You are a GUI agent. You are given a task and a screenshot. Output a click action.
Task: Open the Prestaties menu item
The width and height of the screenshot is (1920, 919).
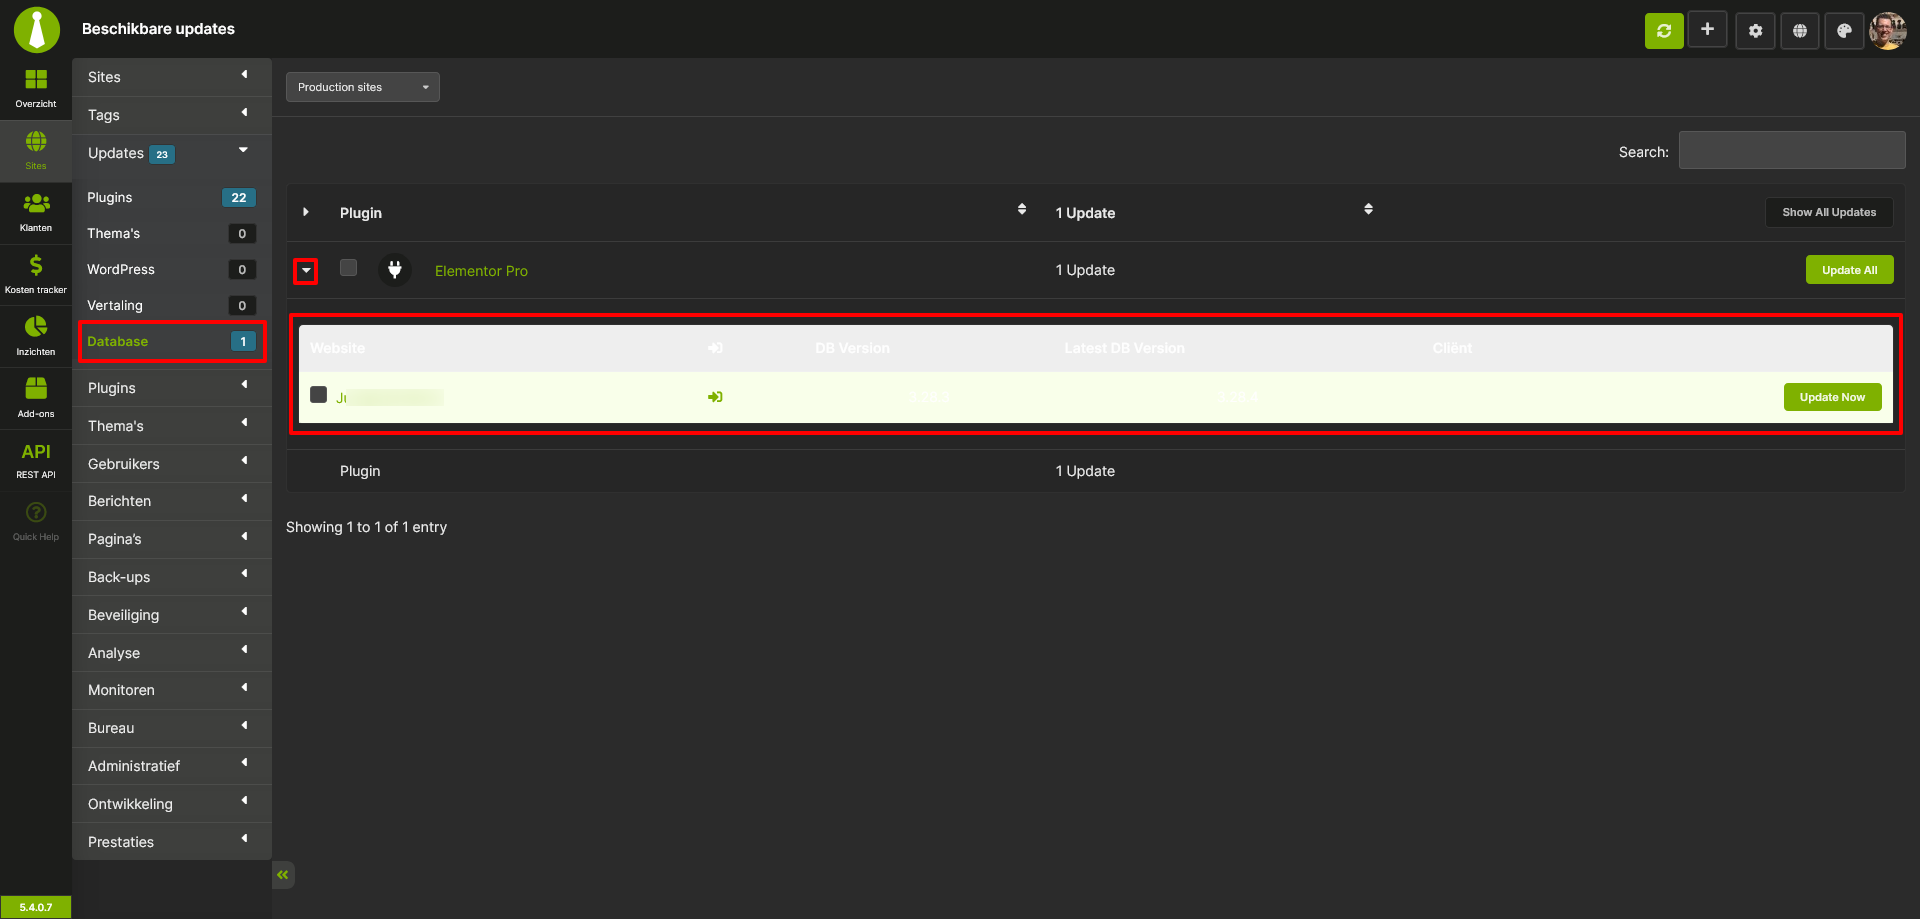pyautogui.click(x=172, y=842)
